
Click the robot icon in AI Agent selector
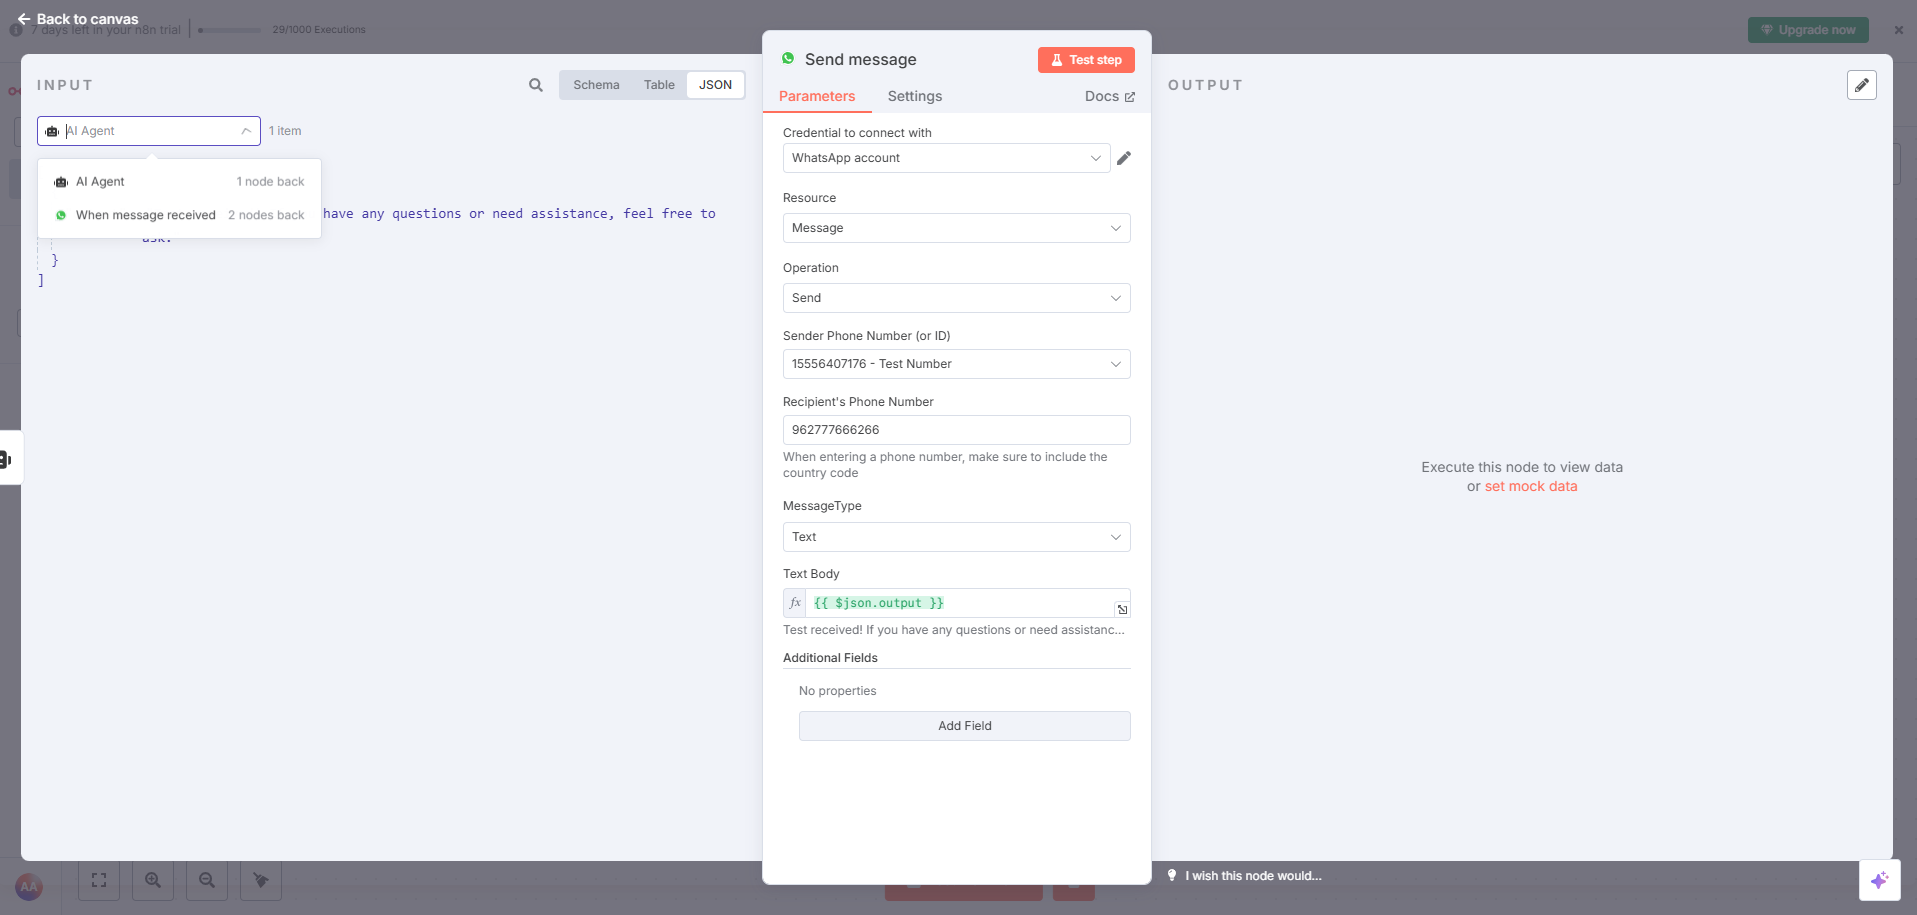coord(52,131)
